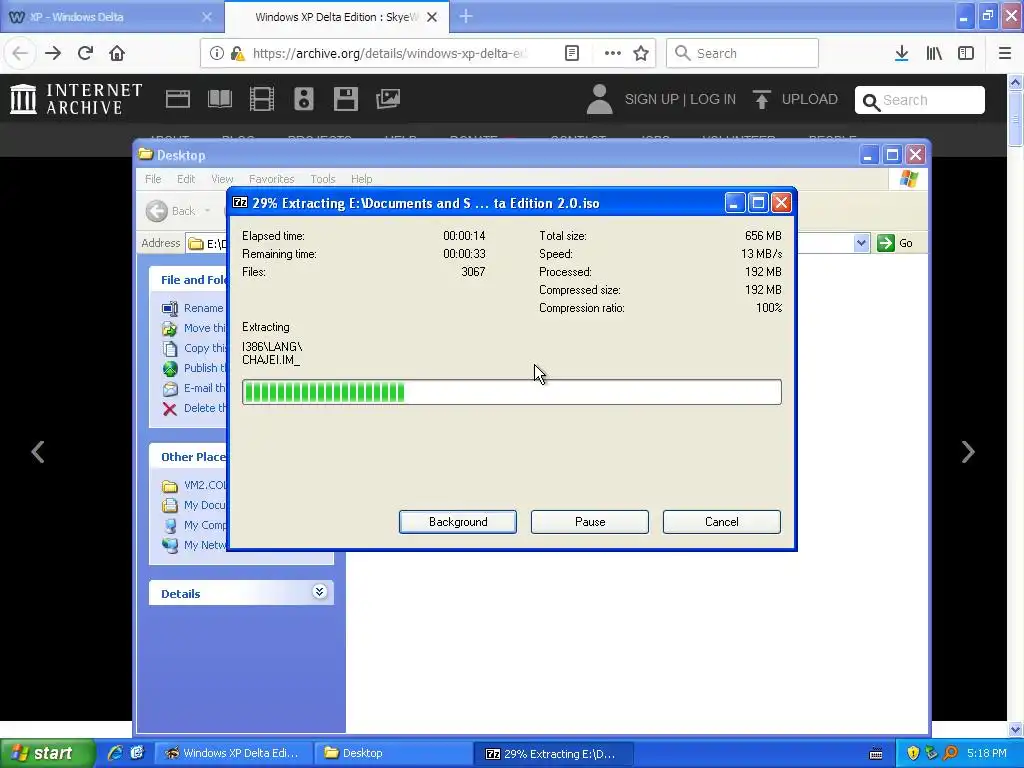Expand the address bar dropdown
This screenshot has height=768, width=1024.
tap(861, 243)
